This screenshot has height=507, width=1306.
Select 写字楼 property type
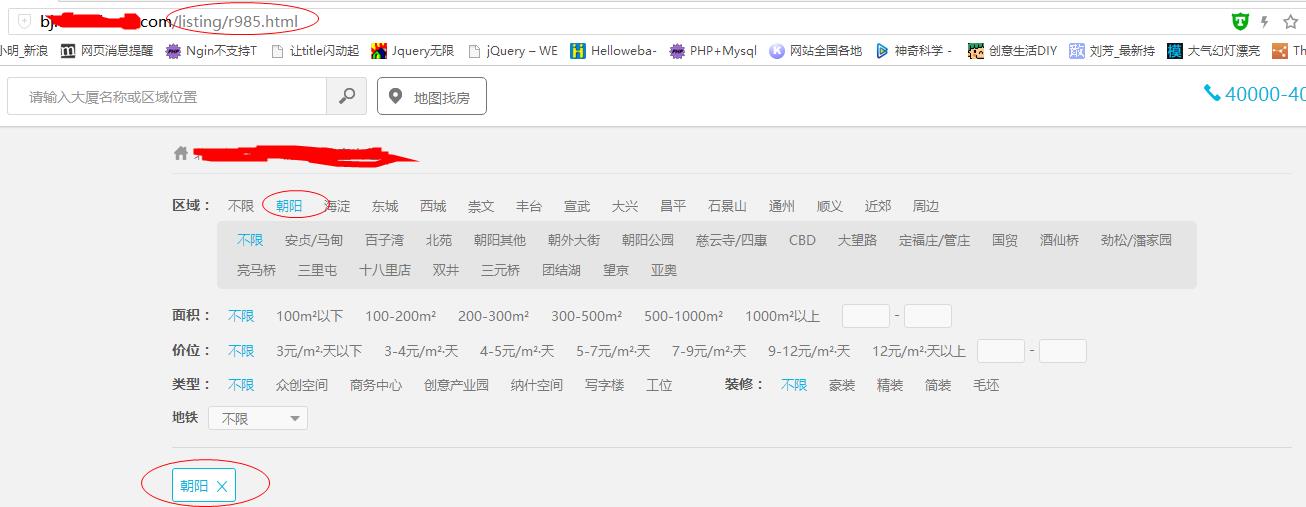coord(604,385)
